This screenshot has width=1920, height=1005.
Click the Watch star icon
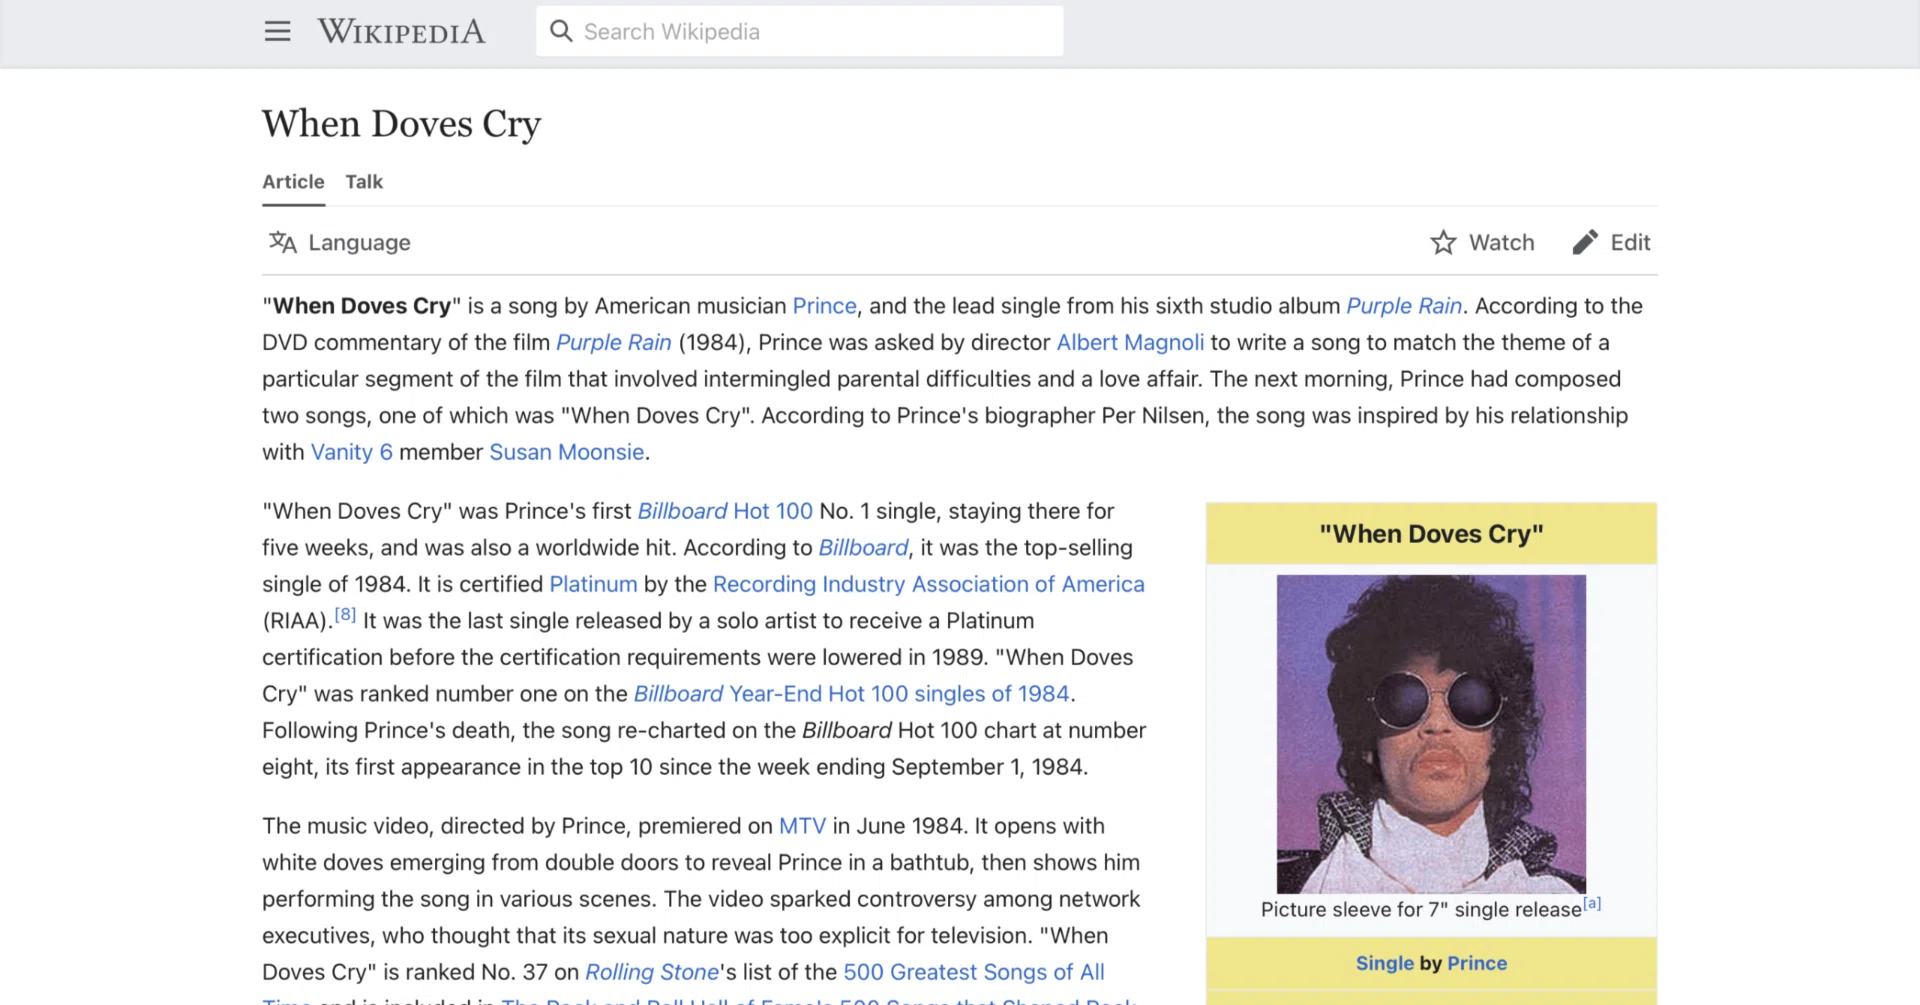pos(1443,242)
